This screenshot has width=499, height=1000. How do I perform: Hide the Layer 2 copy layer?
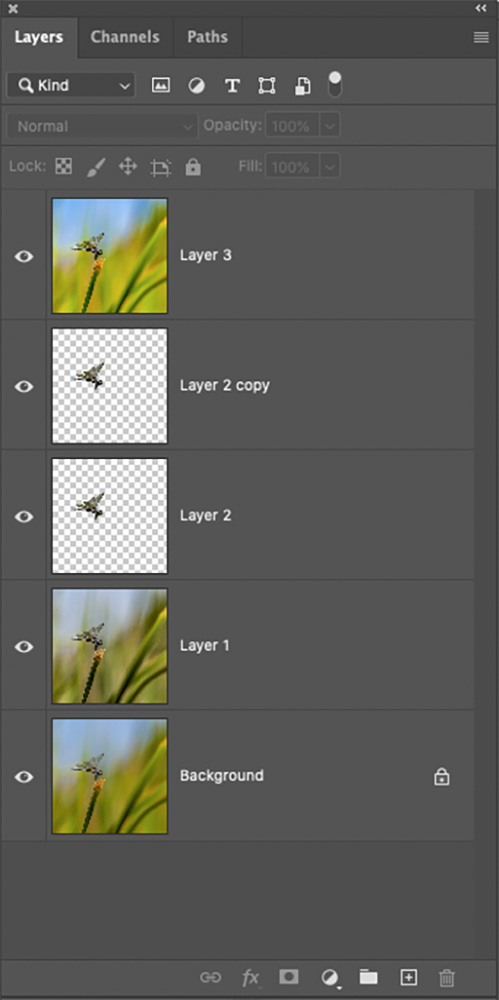tap(24, 386)
